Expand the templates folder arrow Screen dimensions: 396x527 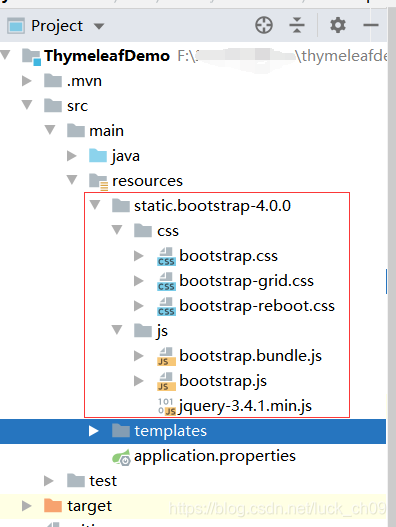(94, 431)
